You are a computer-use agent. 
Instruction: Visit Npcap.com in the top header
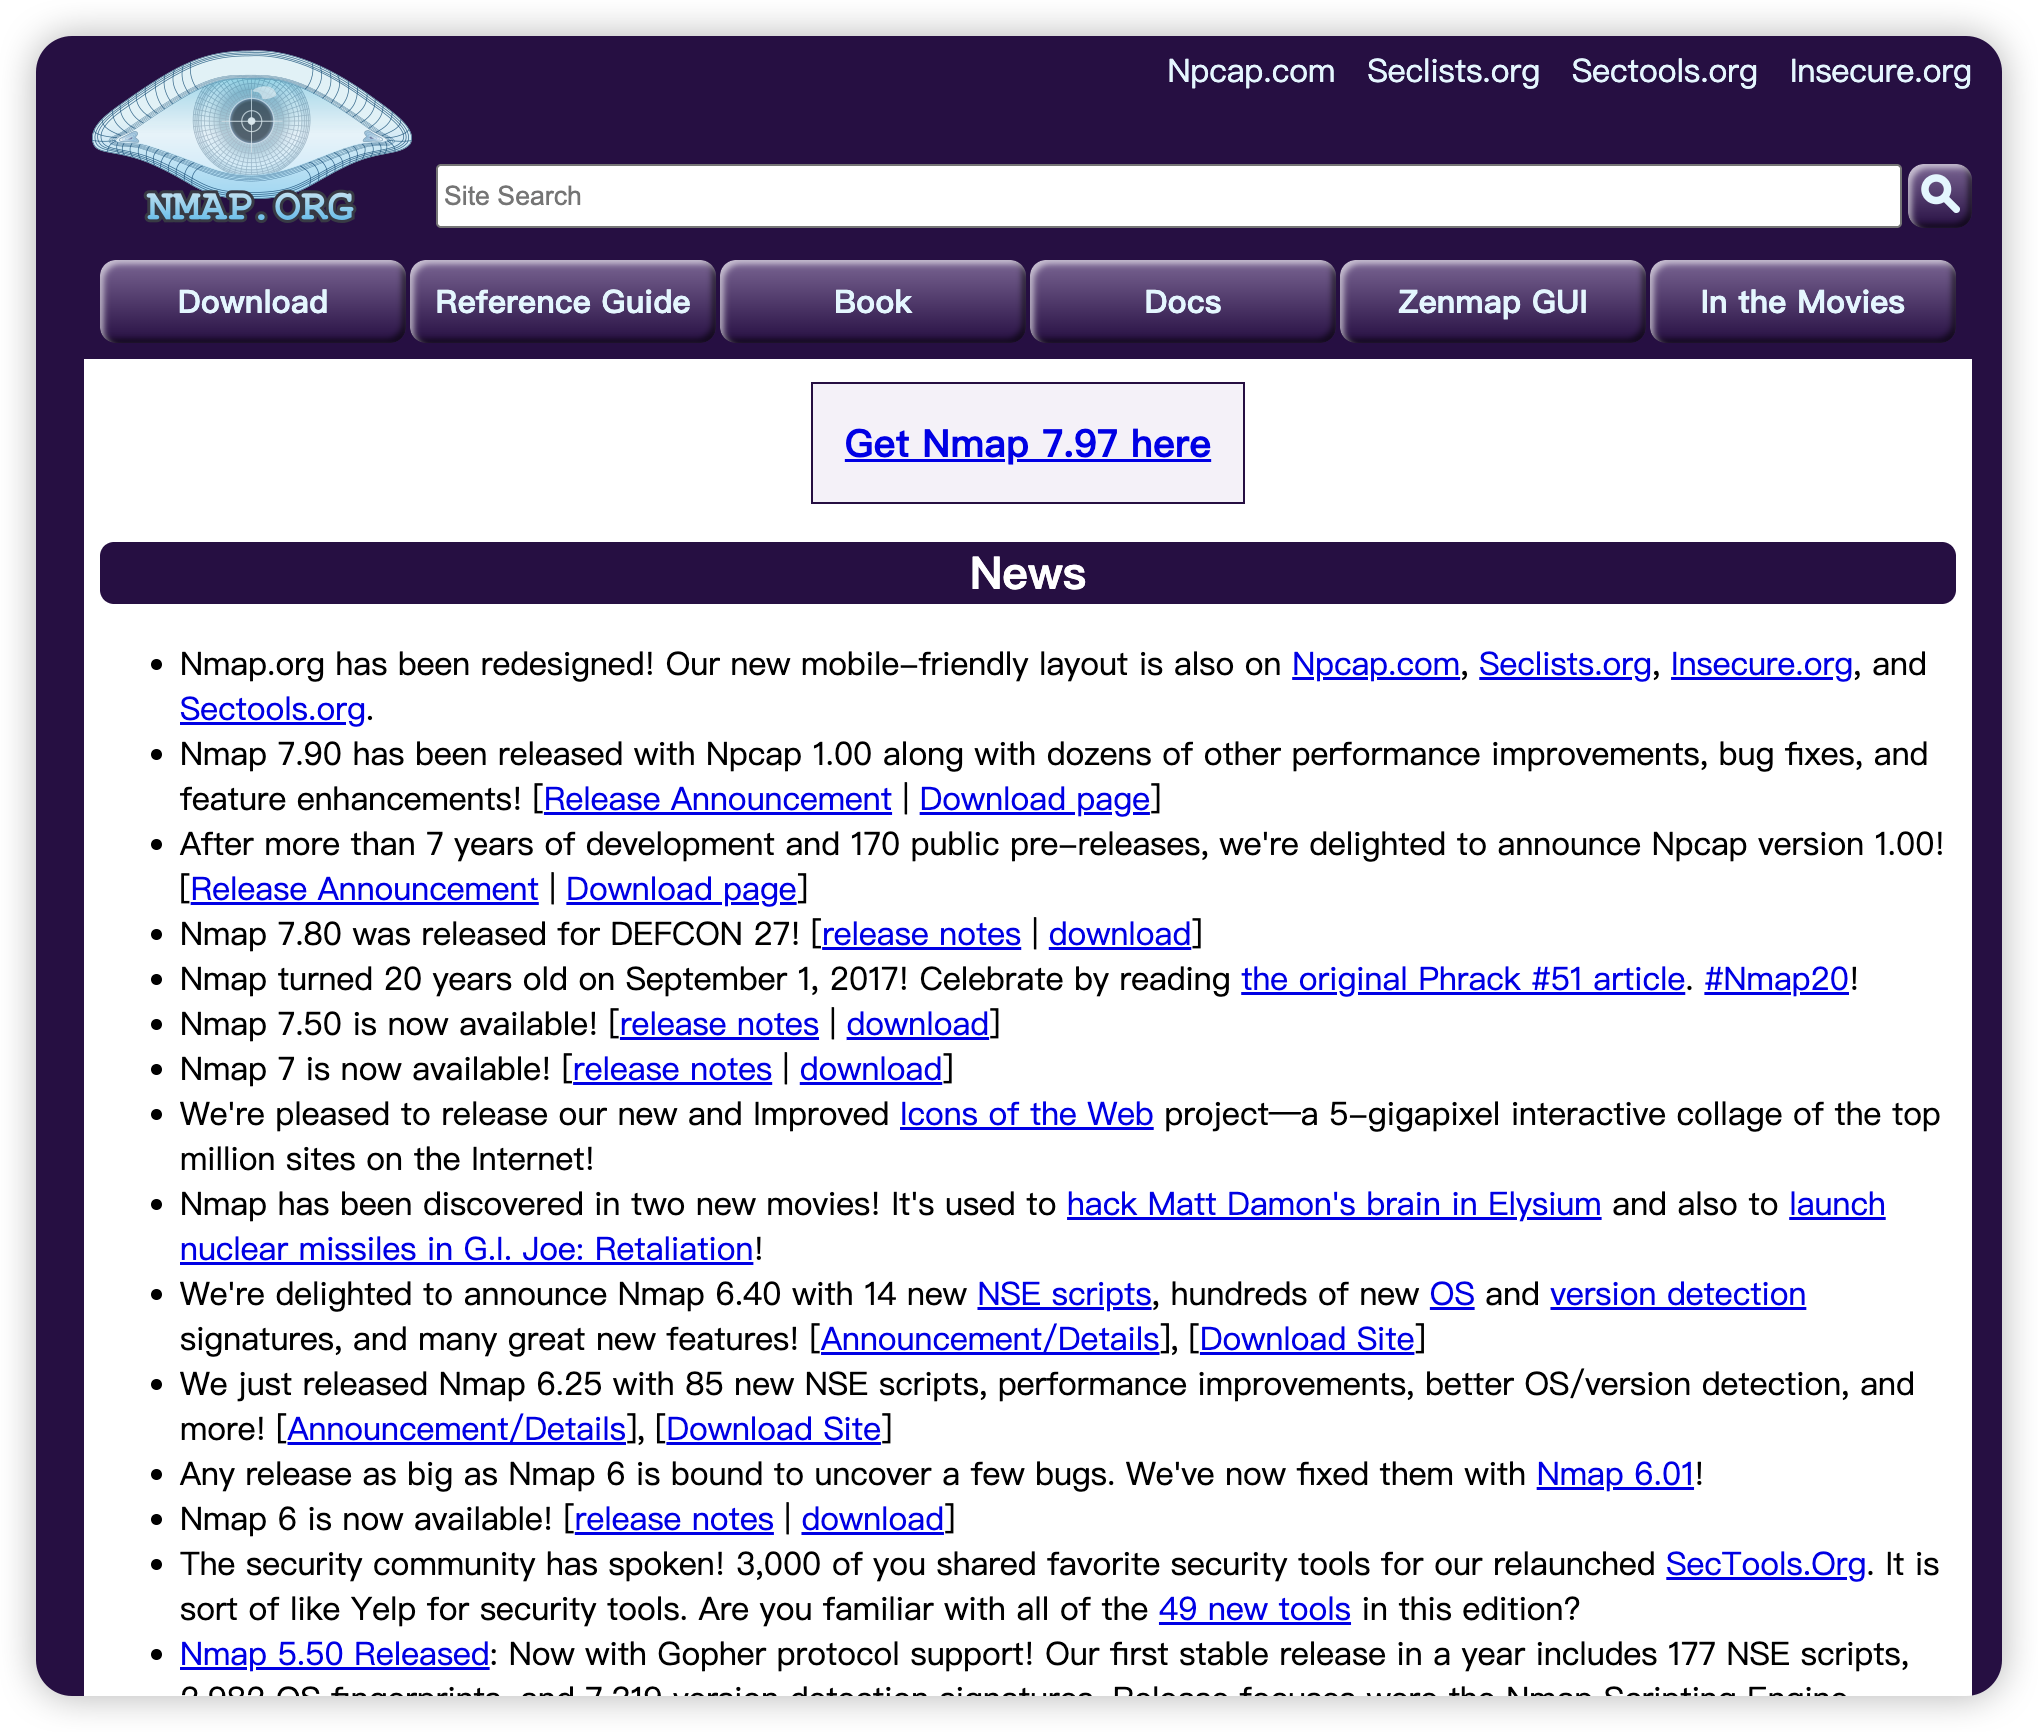[1250, 71]
